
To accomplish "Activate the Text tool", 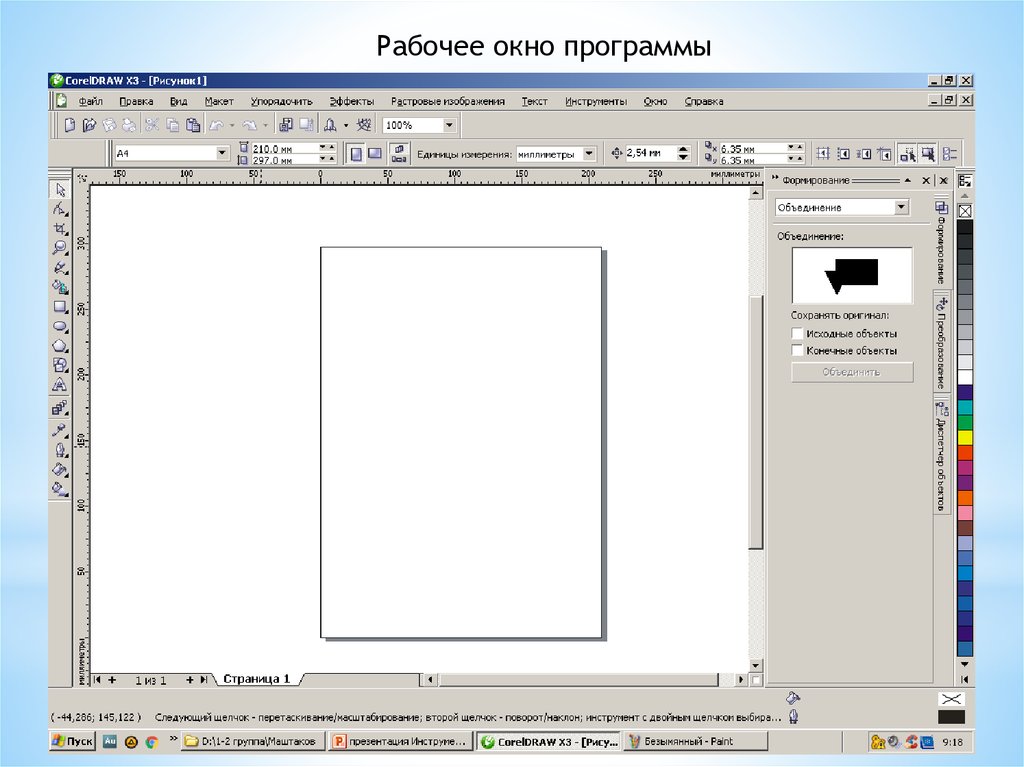I will (60, 385).
